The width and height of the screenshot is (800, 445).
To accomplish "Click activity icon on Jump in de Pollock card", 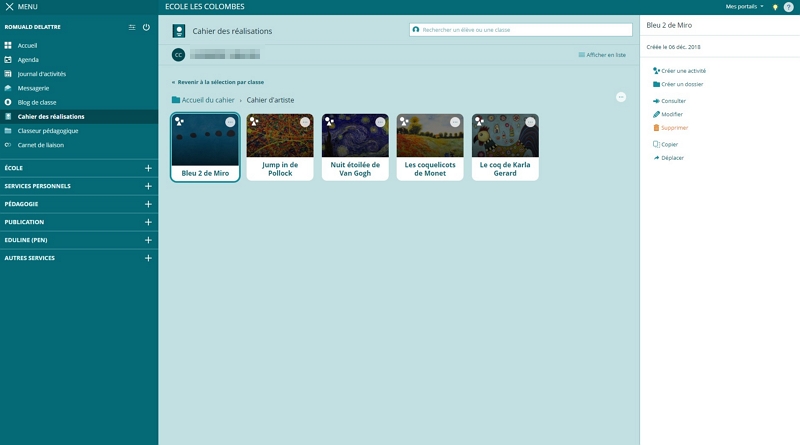I will 254,121.
